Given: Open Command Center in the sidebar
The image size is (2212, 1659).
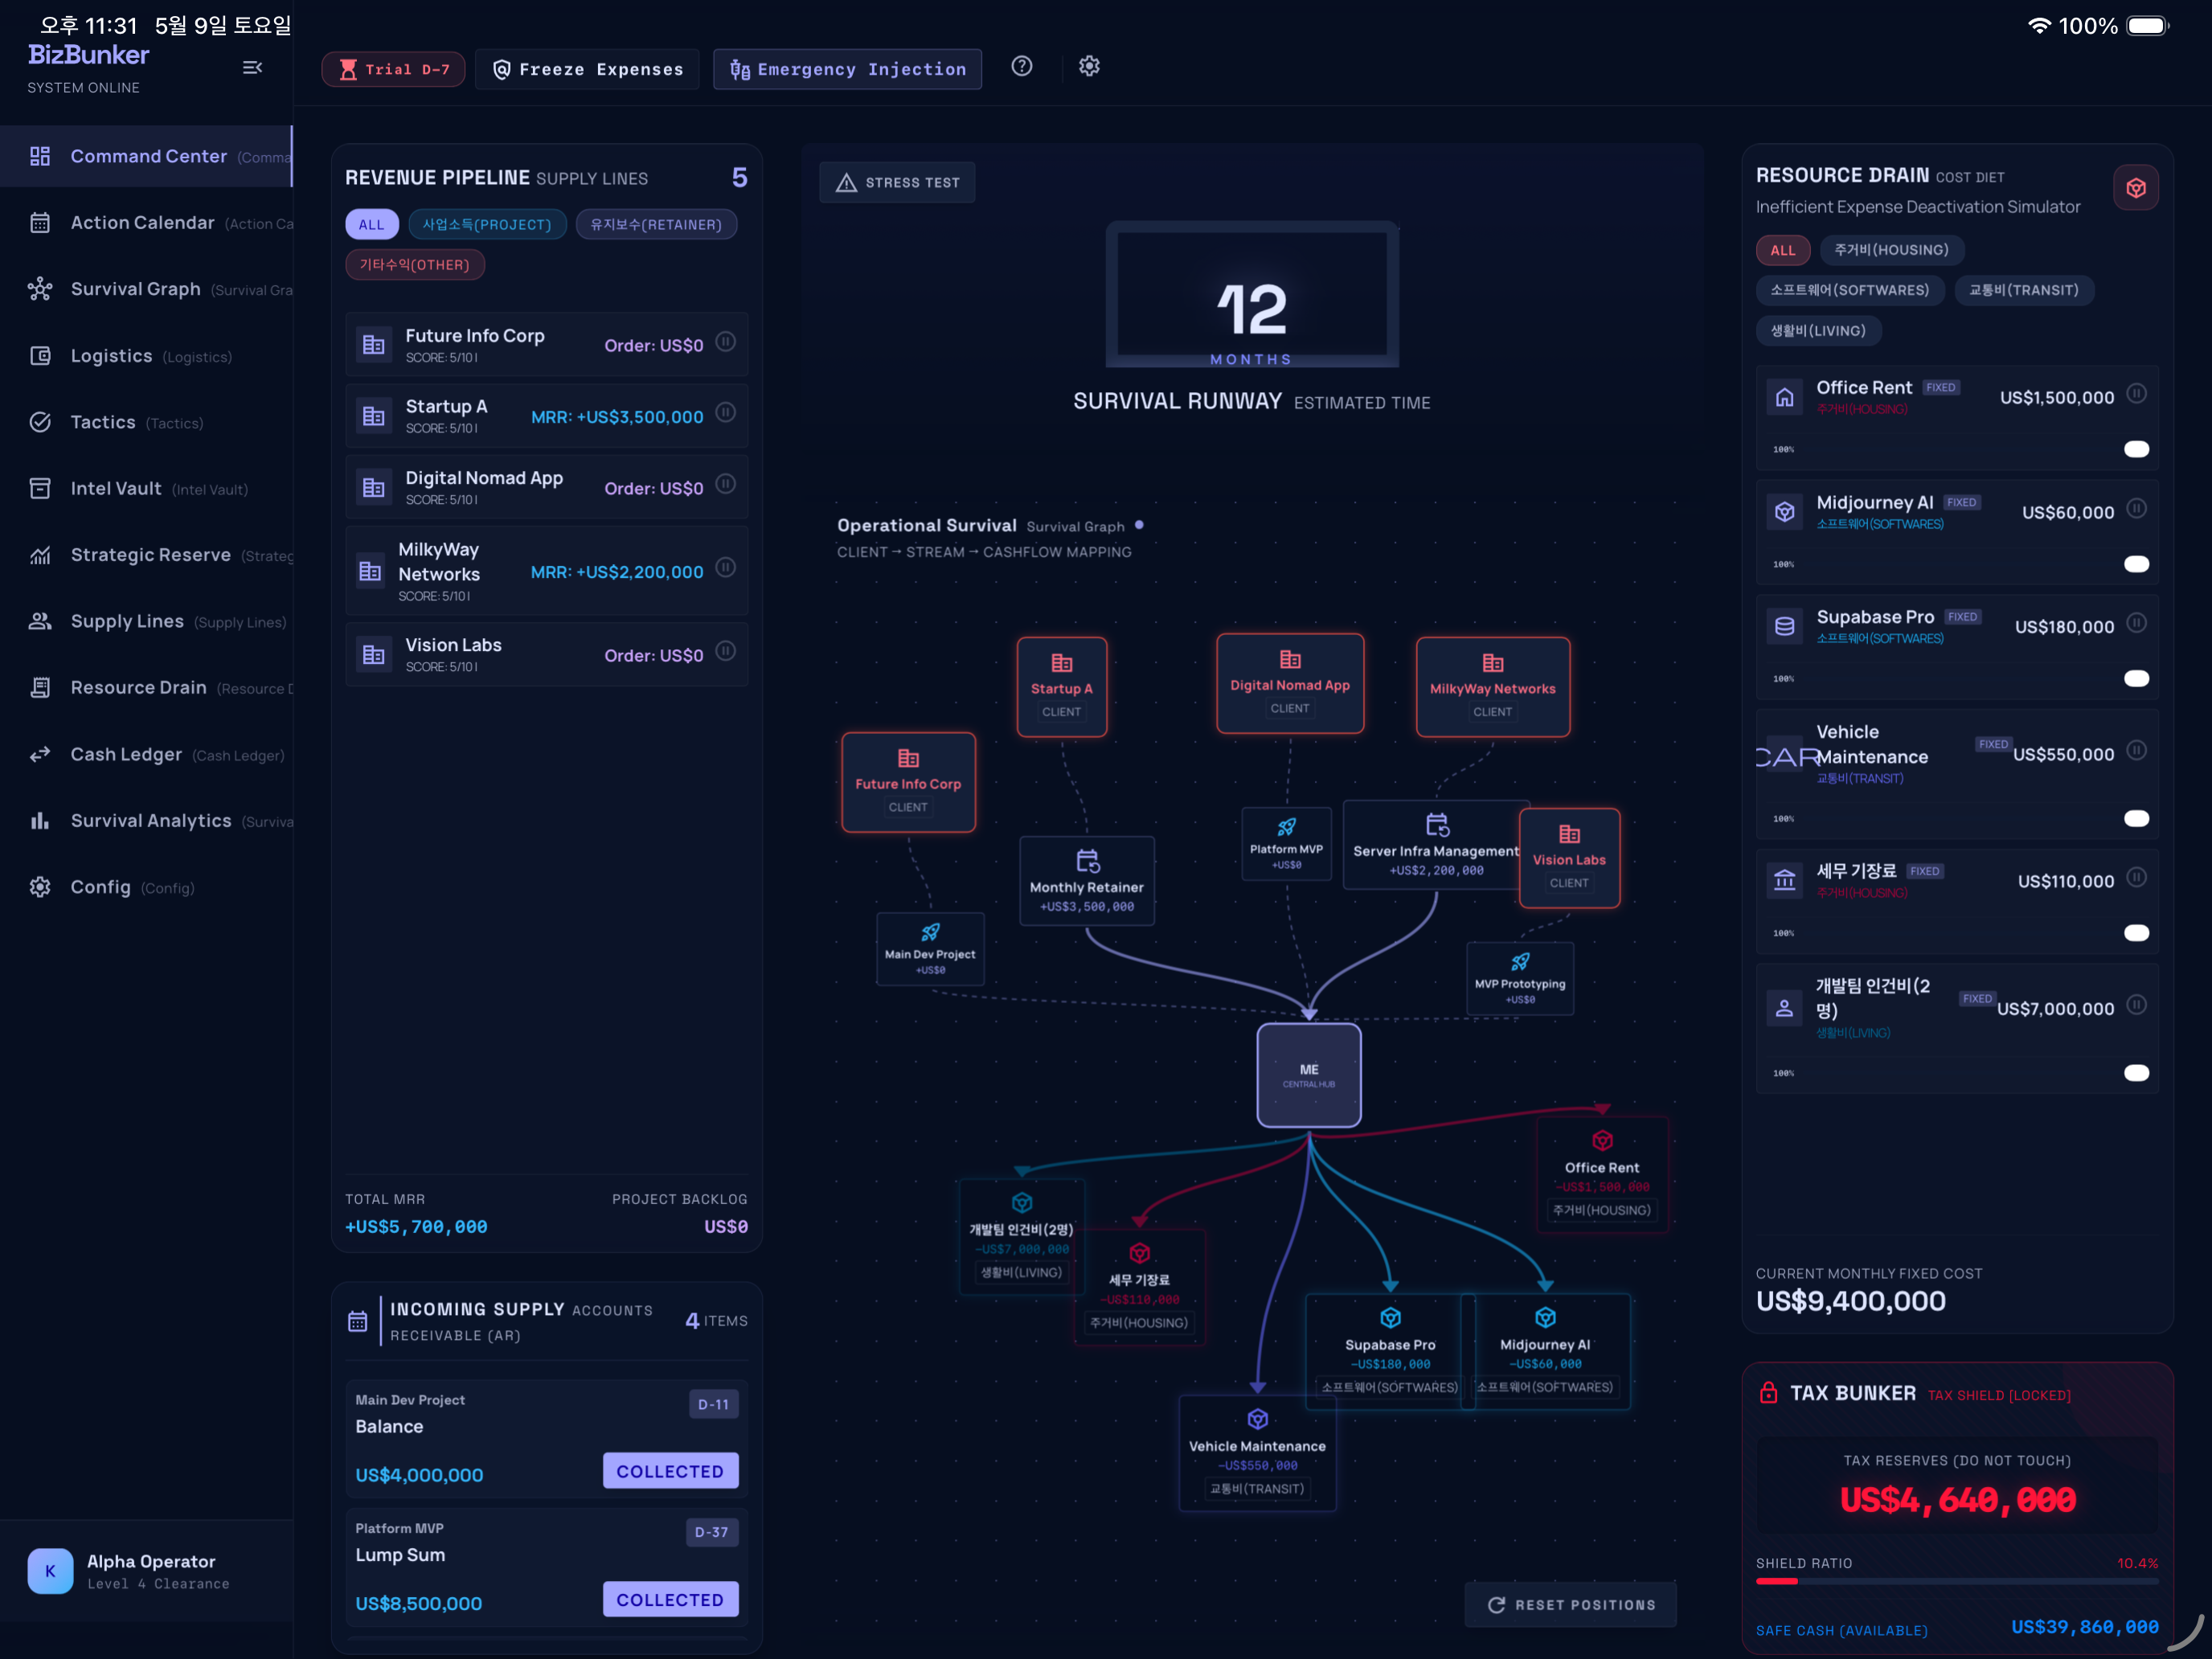Looking at the screenshot, I should (x=146, y=156).
